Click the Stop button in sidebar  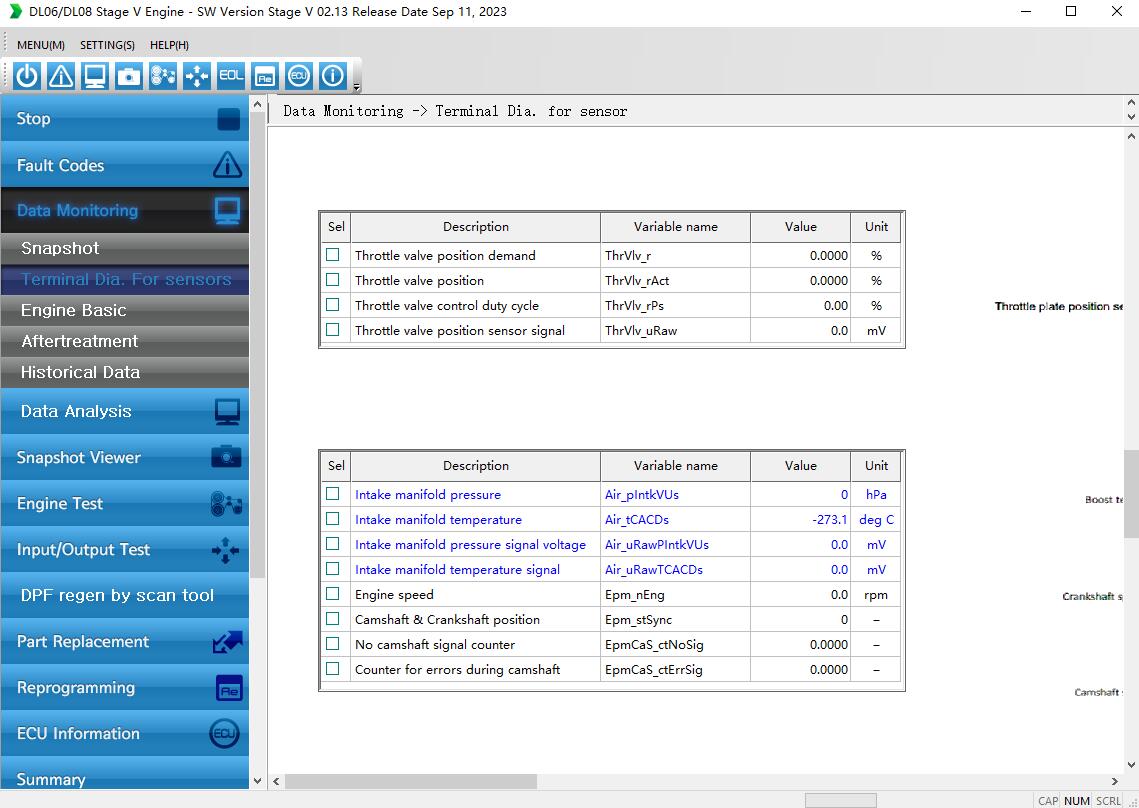tap(125, 118)
